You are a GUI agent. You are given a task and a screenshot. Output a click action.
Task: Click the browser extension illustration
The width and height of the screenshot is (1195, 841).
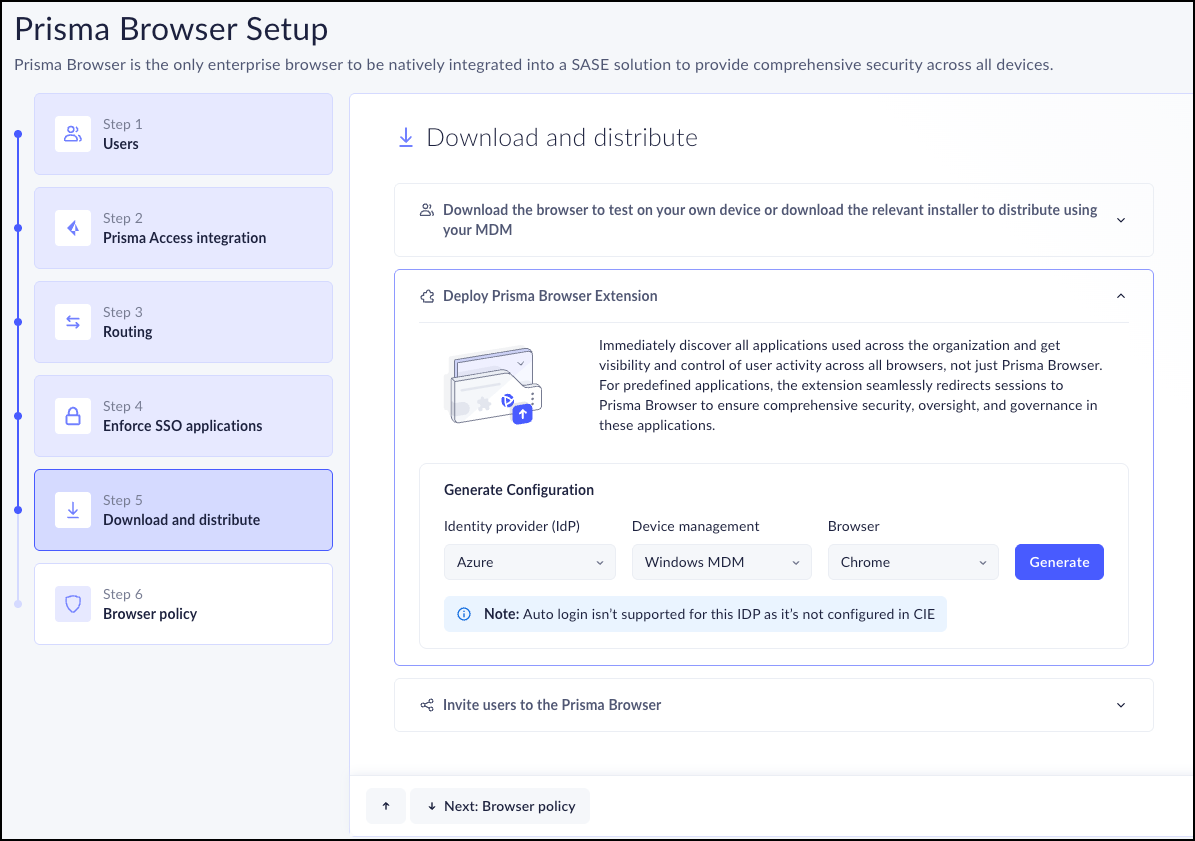[493, 386]
